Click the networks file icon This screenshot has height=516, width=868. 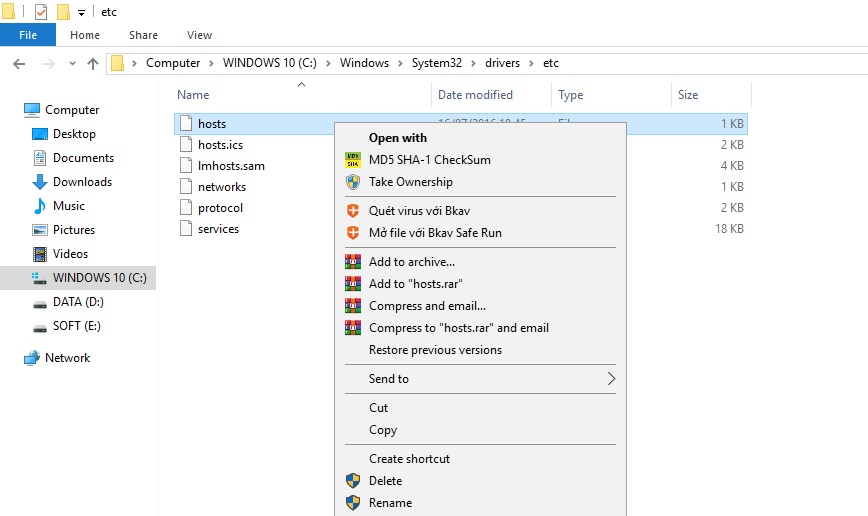click(x=186, y=187)
